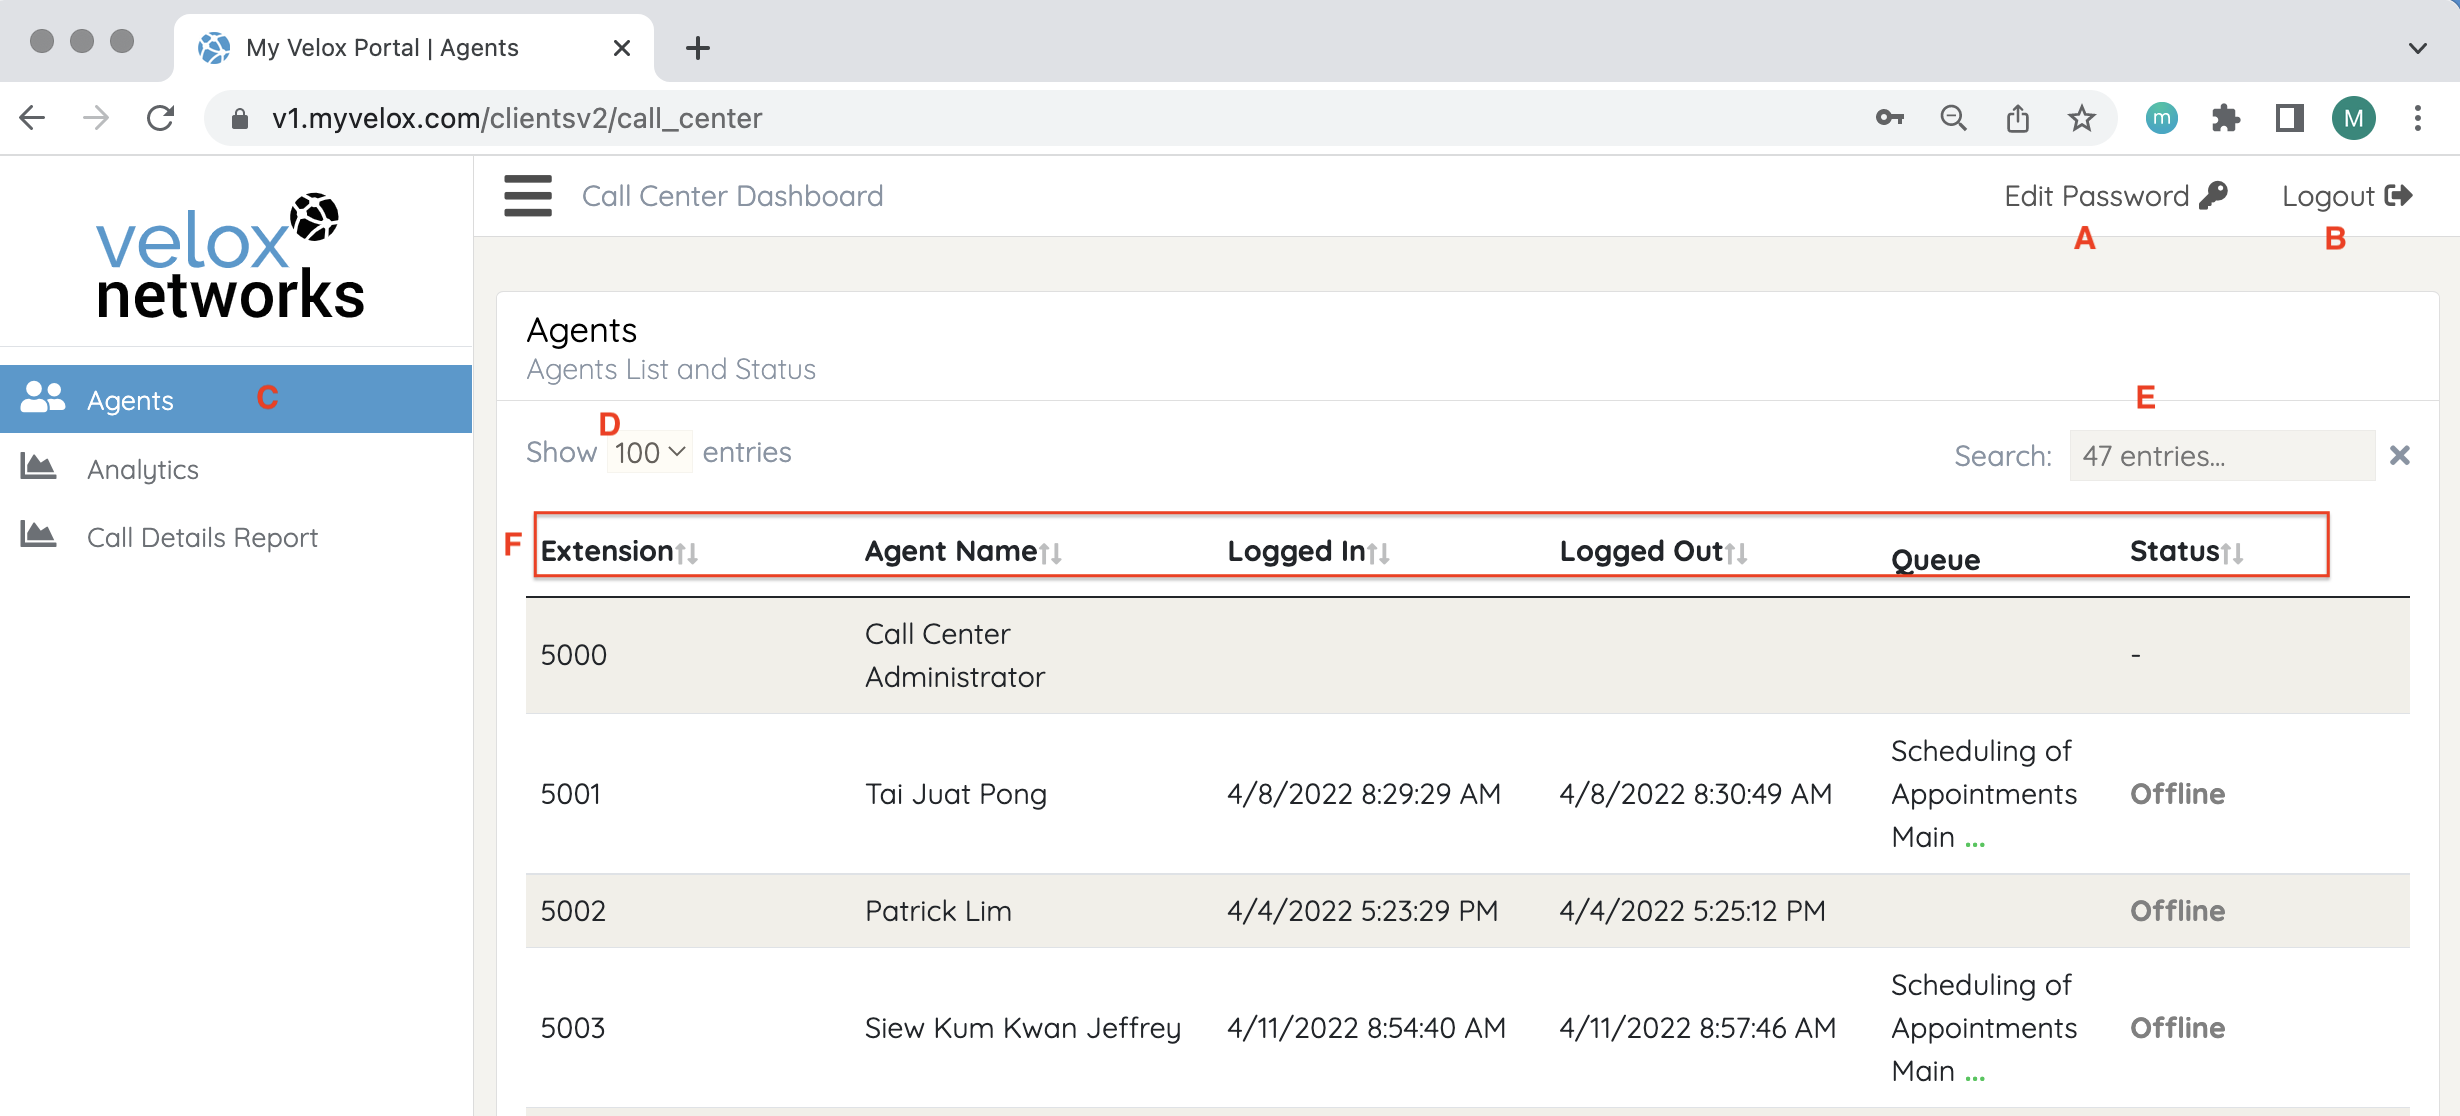This screenshot has width=2460, height=1116.
Task: Click the browser reload icon
Action: click(x=160, y=119)
